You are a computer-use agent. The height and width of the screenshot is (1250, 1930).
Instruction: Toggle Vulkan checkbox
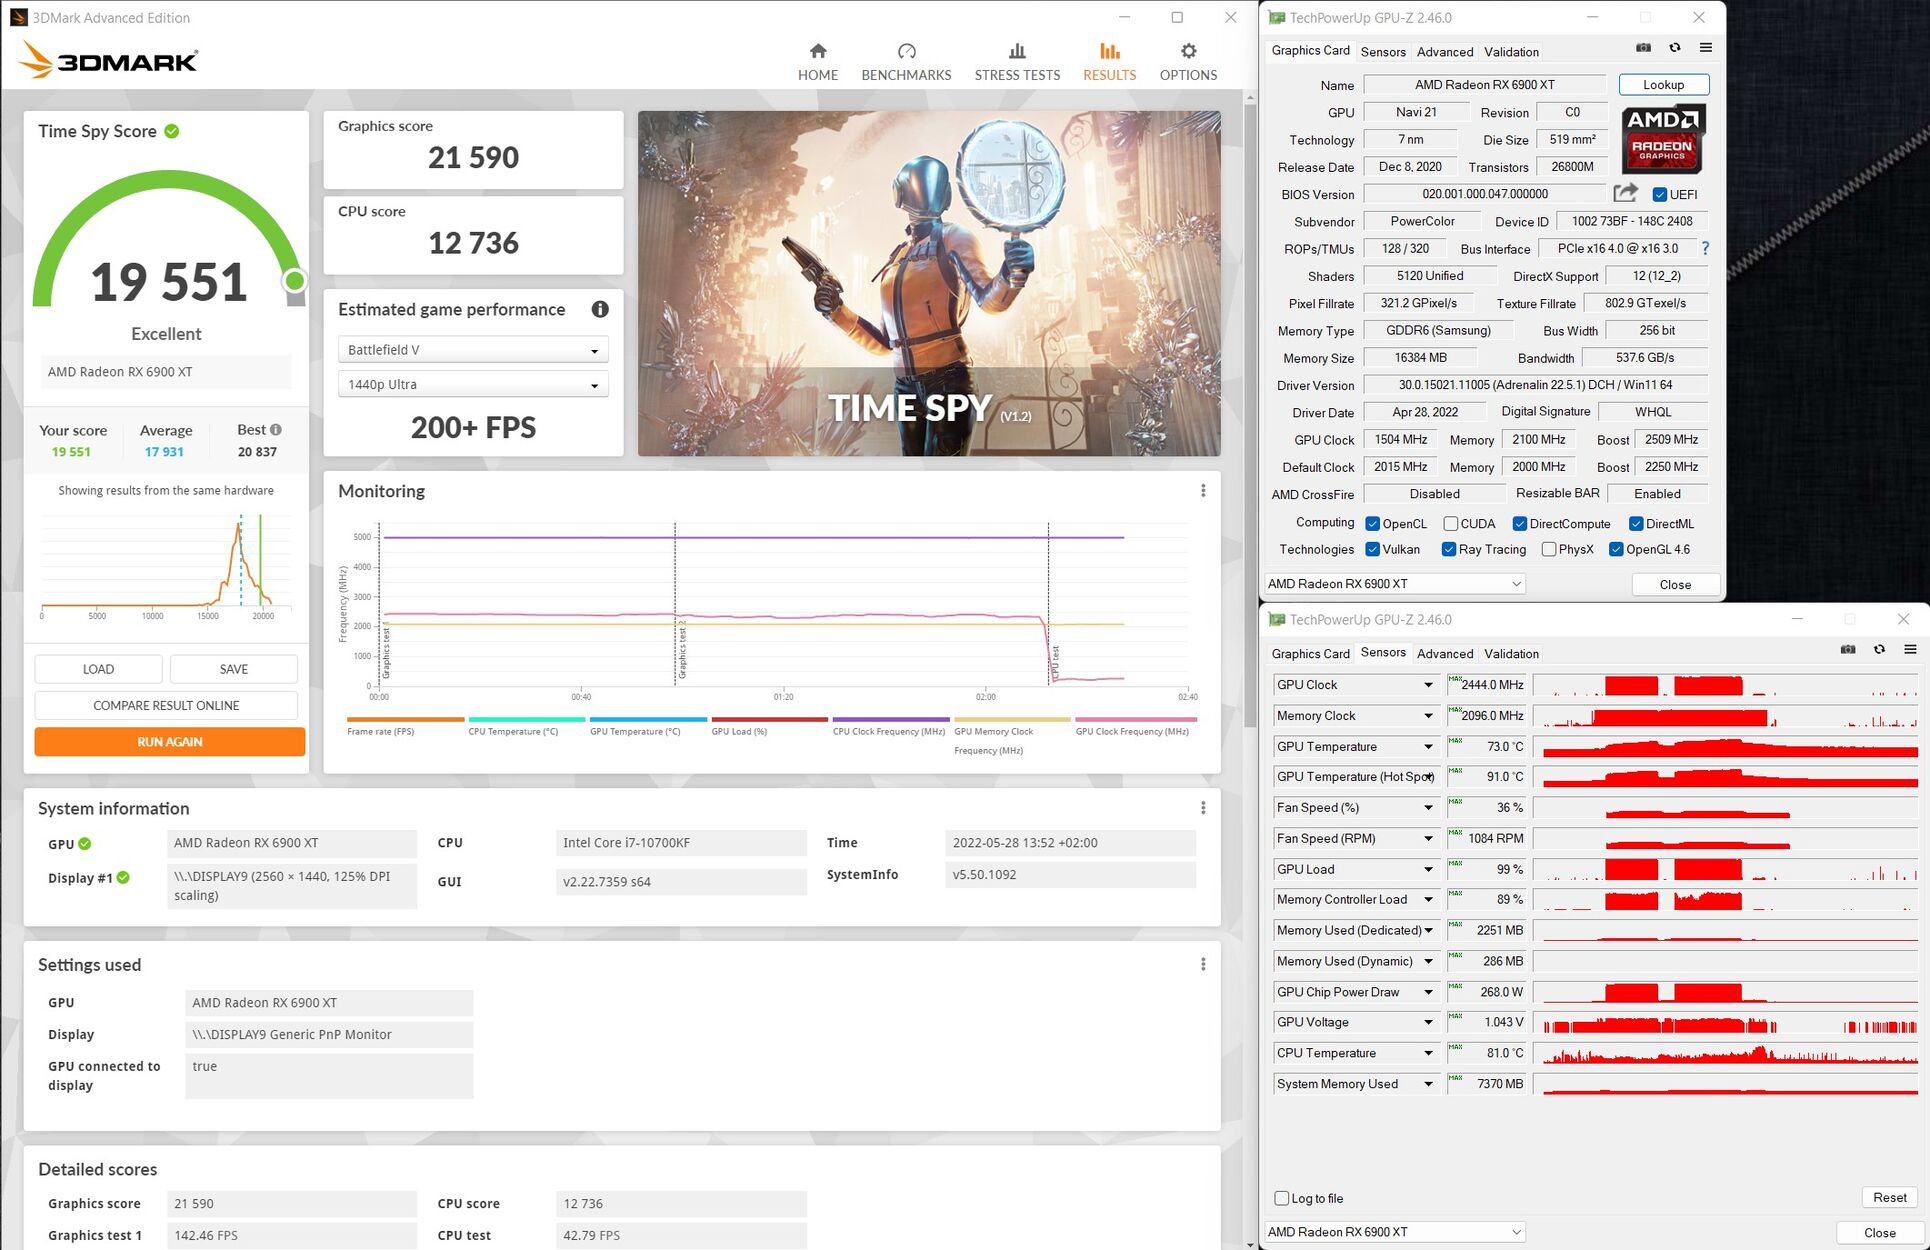click(1373, 549)
